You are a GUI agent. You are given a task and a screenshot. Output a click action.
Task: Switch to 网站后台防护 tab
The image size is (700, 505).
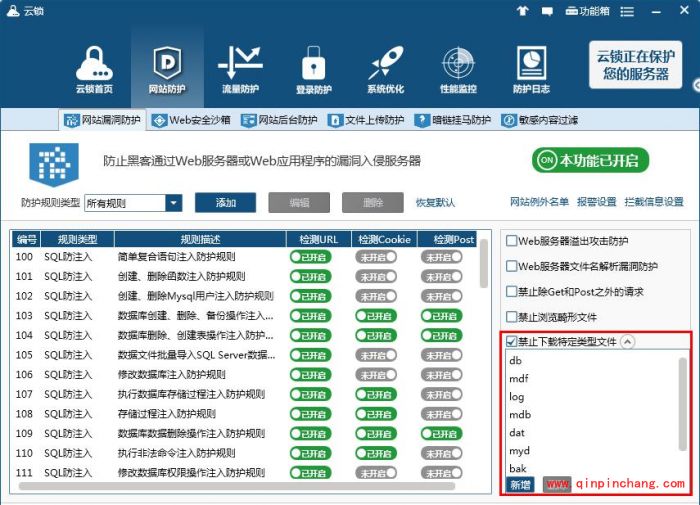click(279, 120)
